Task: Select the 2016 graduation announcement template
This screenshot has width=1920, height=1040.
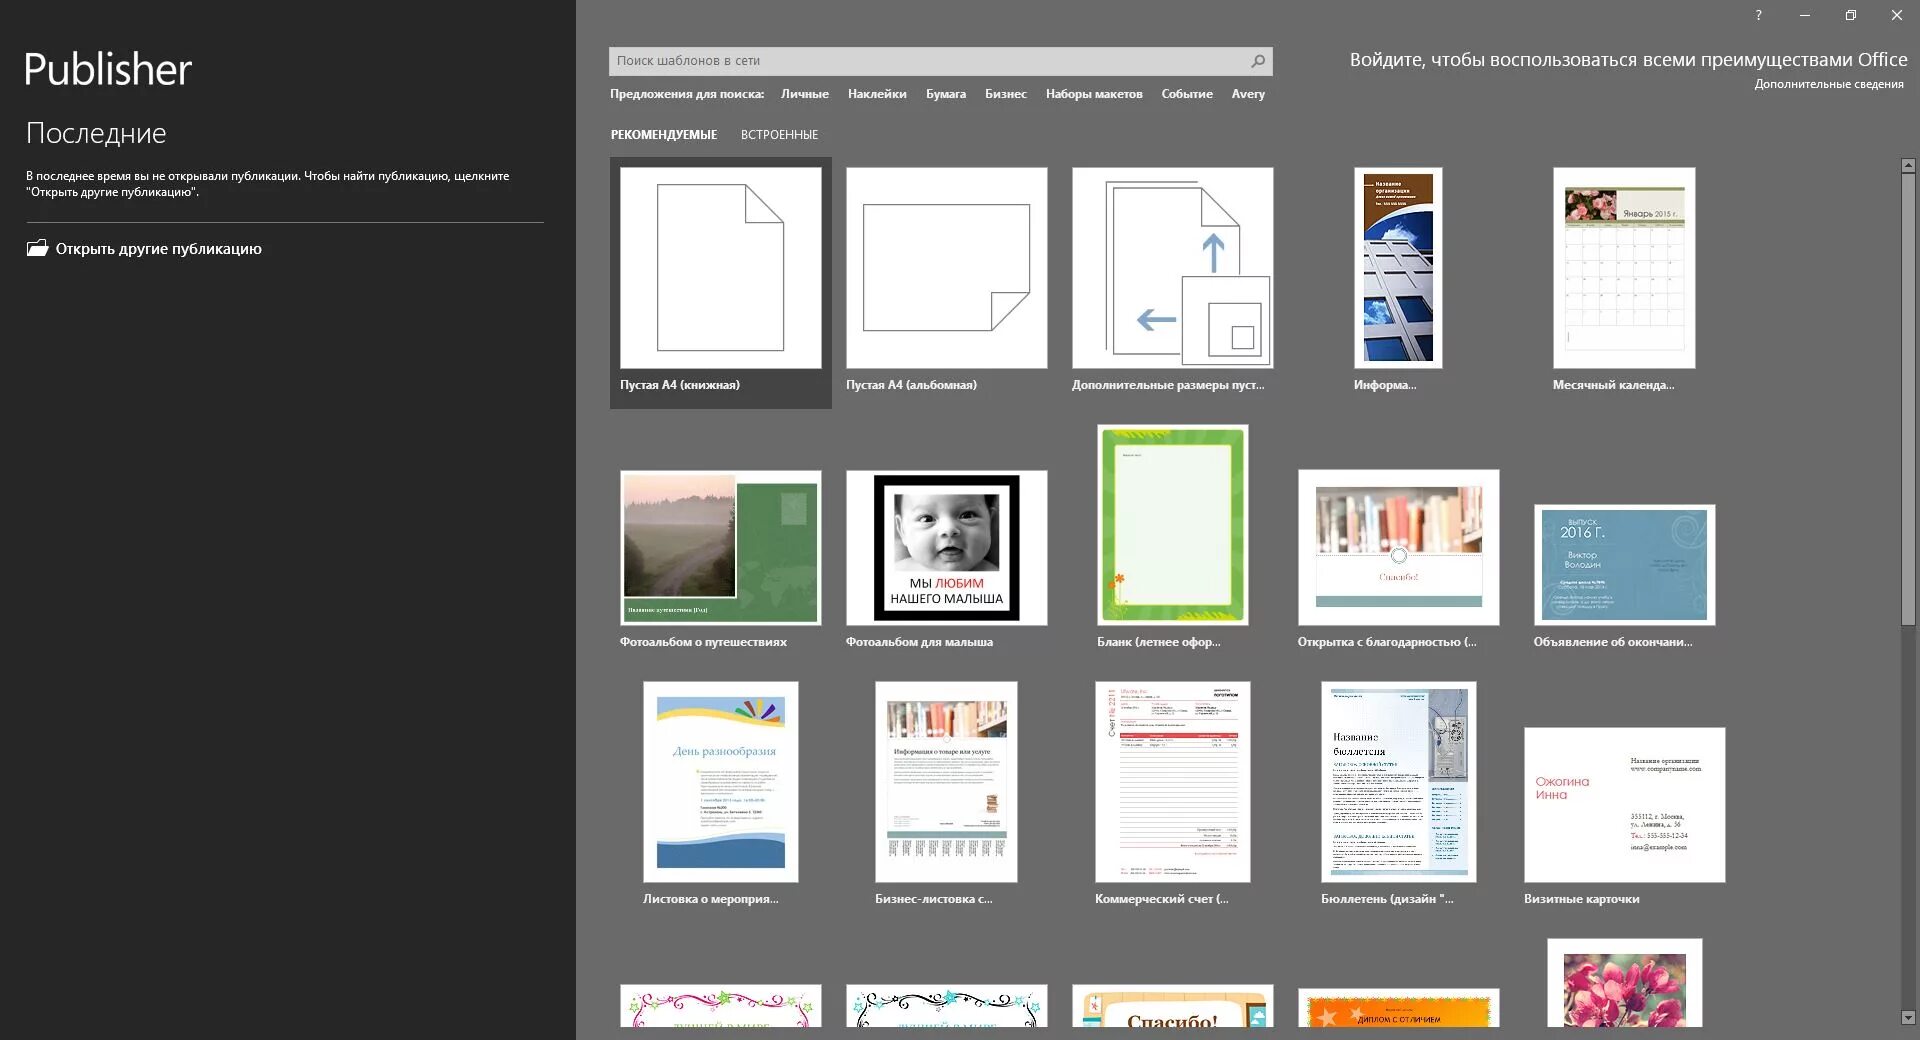Action: coord(1625,565)
